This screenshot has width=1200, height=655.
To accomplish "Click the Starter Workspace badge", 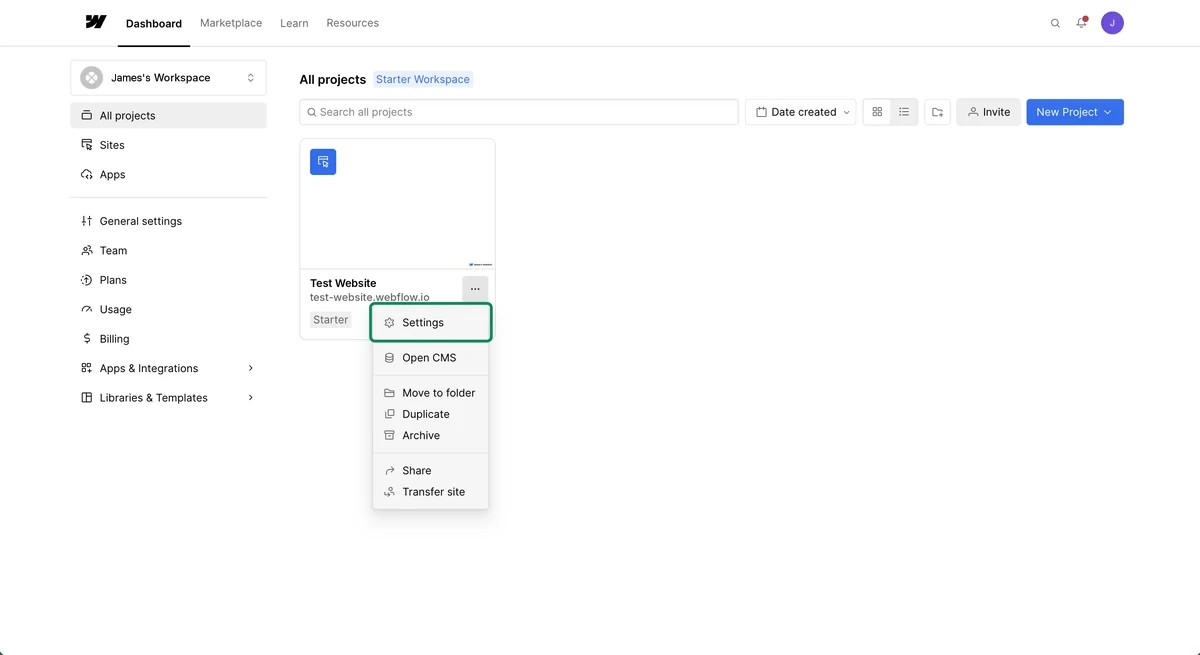I will pyautogui.click(x=423, y=79).
